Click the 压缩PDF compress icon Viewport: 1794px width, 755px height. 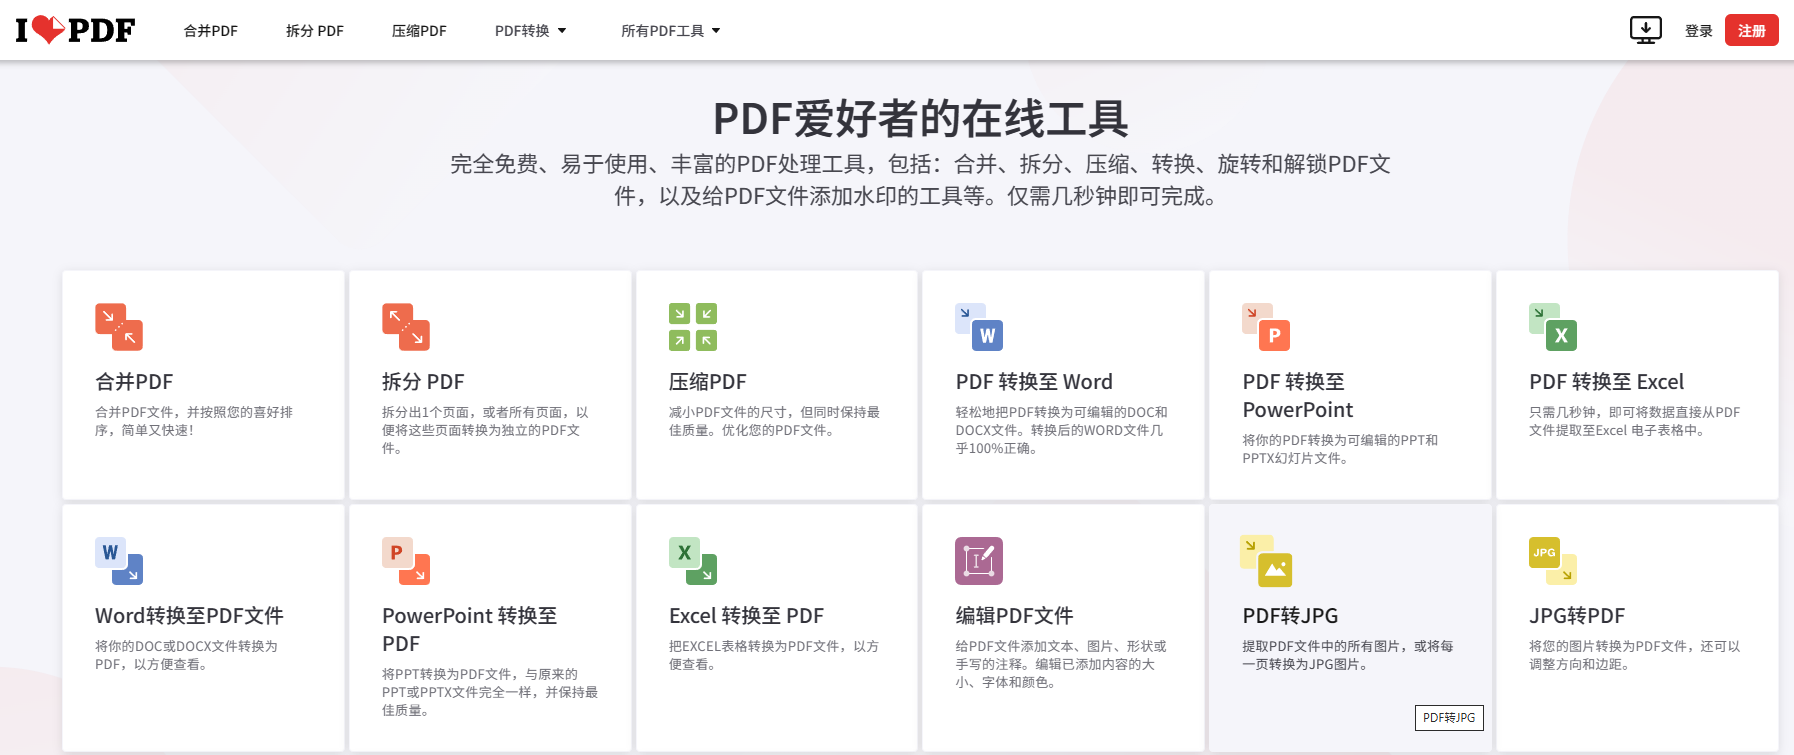(x=693, y=327)
